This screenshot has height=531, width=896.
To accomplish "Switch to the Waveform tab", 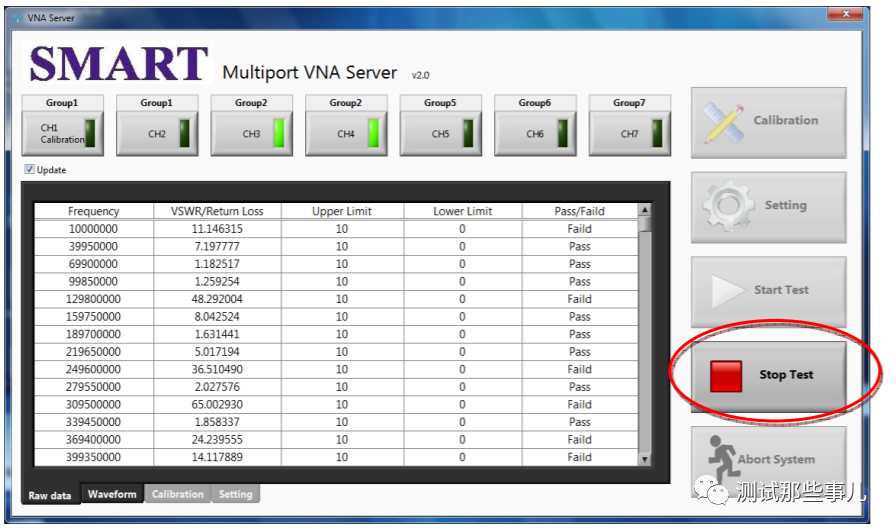I will (113, 494).
